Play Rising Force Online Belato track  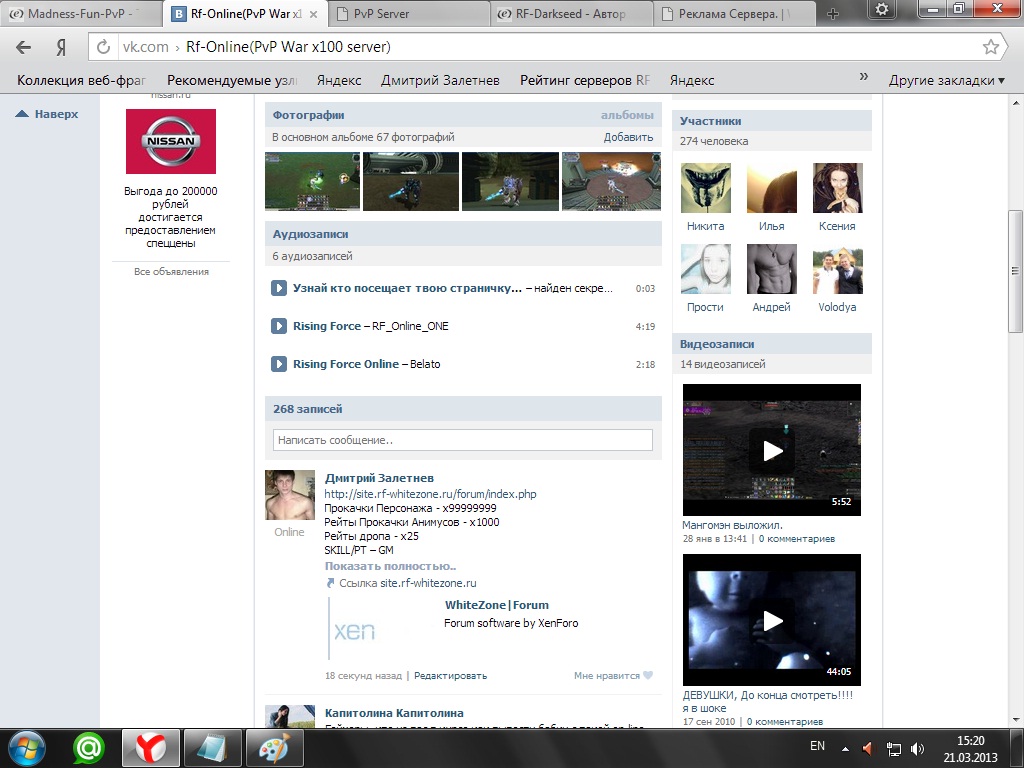[x=279, y=364]
